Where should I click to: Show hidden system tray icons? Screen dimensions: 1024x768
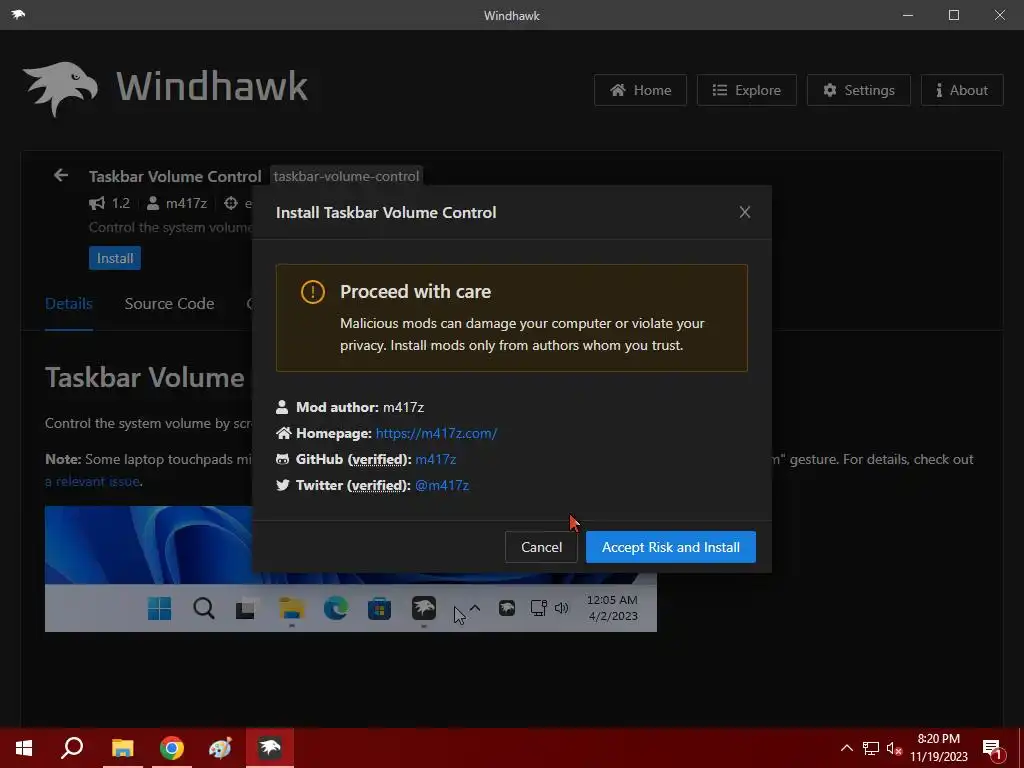pyautogui.click(x=846, y=748)
